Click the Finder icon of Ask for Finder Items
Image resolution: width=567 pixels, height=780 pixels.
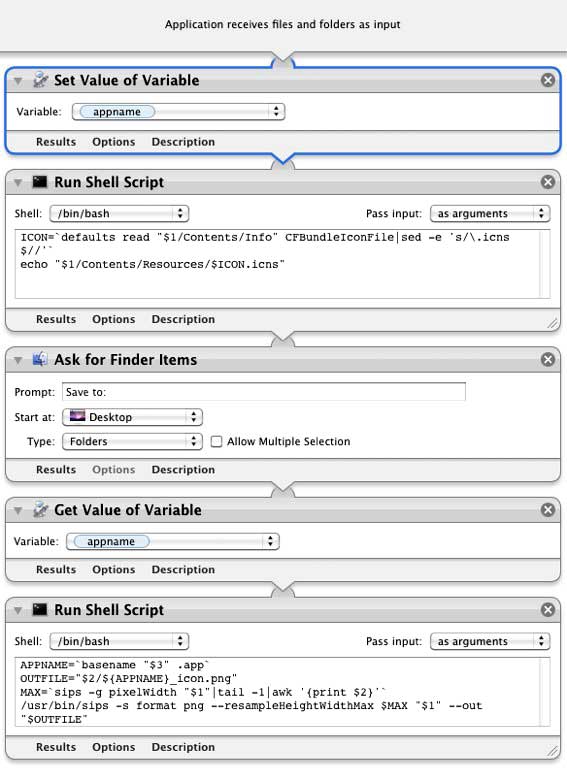coord(40,359)
